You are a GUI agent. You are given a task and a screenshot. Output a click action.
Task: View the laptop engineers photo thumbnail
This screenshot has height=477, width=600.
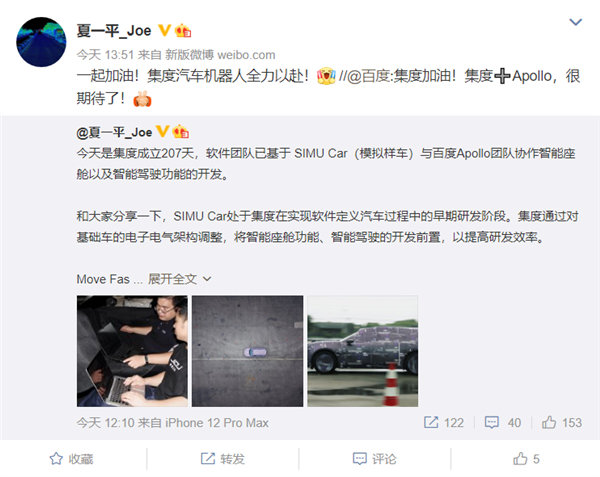[132, 351]
